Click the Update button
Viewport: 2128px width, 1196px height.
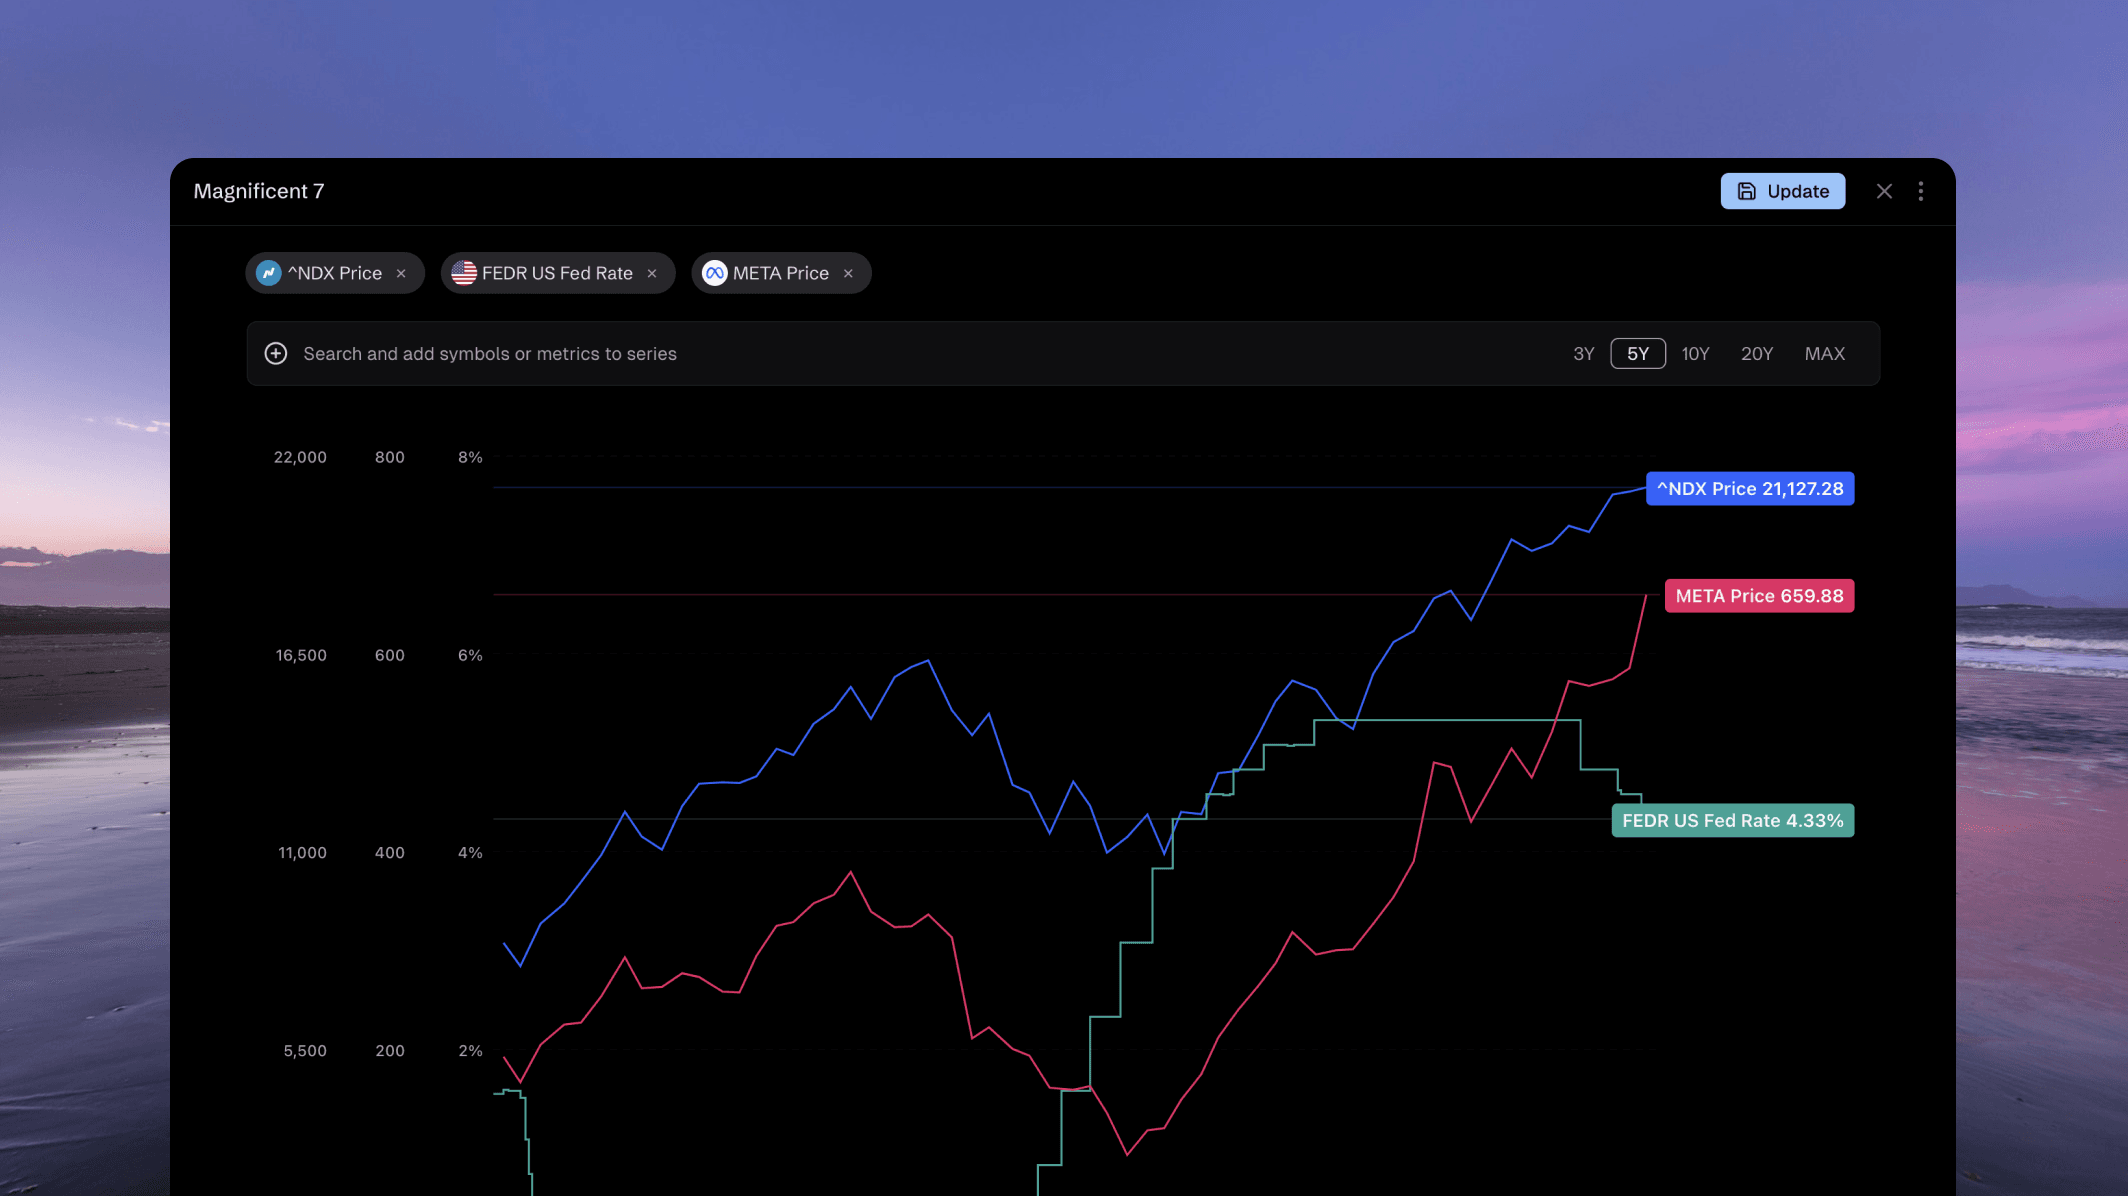pyautogui.click(x=1782, y=191)
